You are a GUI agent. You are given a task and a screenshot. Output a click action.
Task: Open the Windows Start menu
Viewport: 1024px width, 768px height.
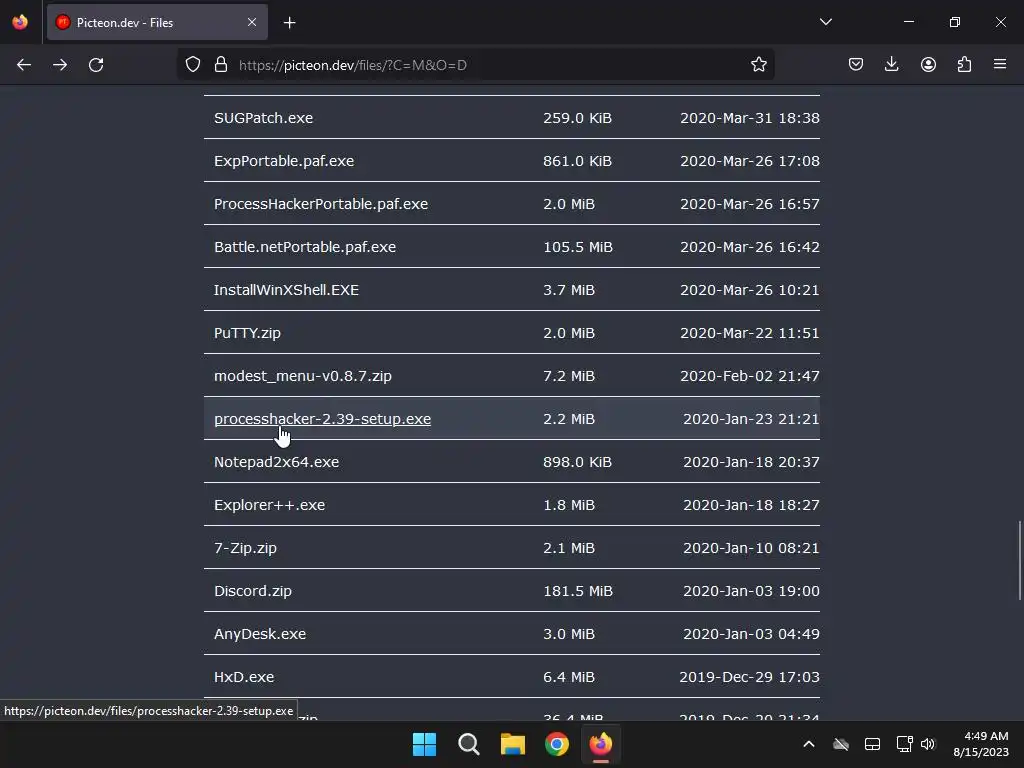tap(424, 744)
